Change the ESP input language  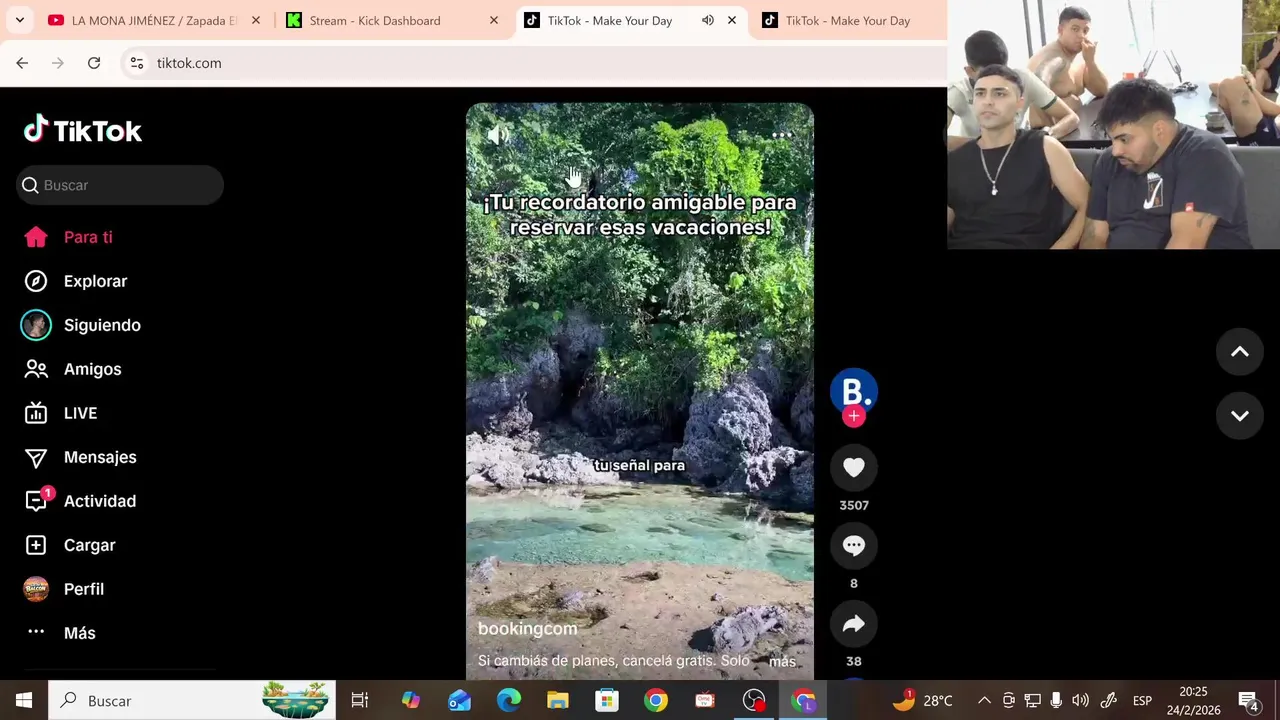1142,700
